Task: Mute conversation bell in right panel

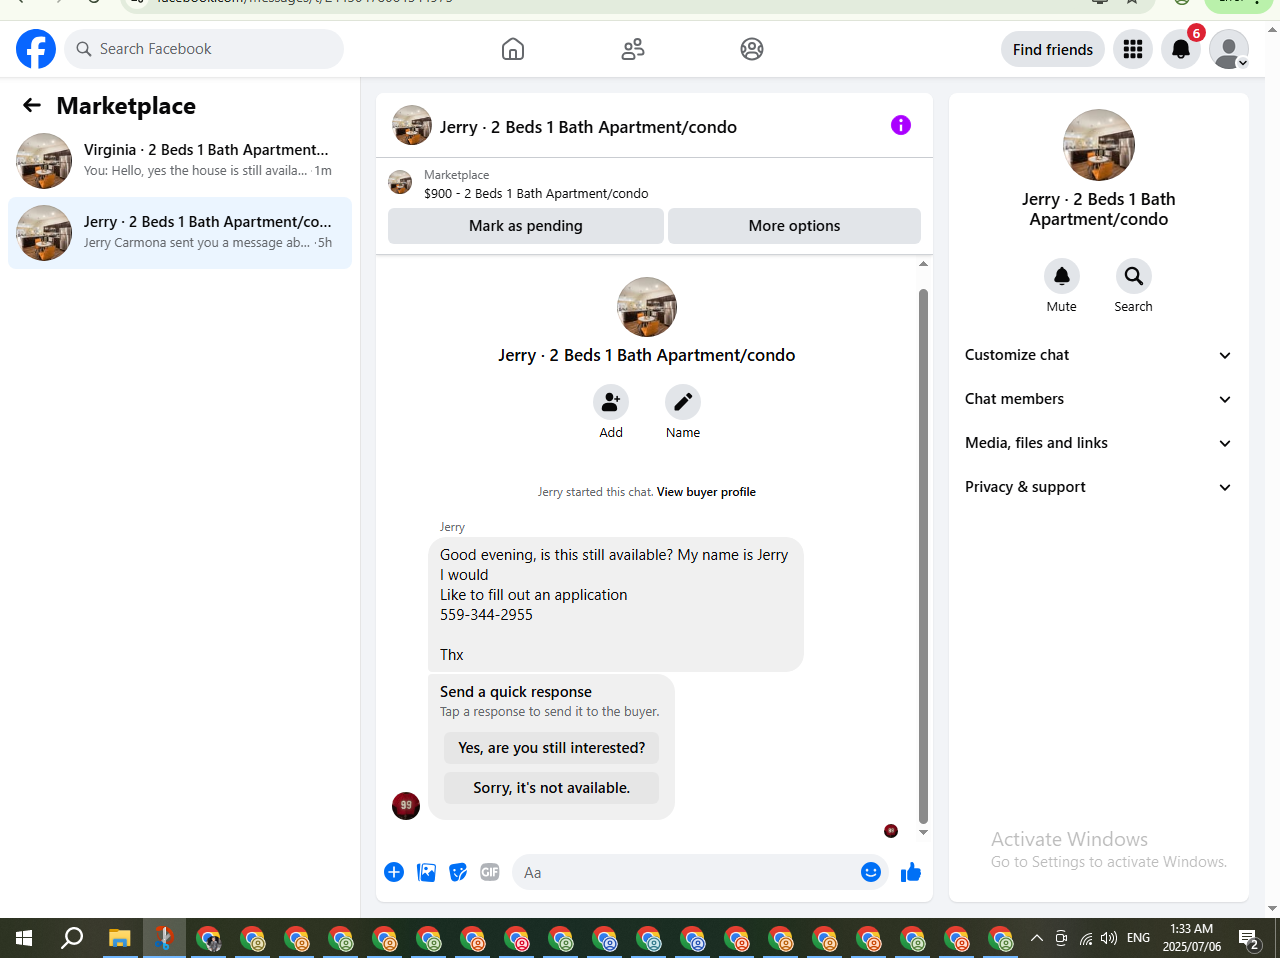Action: point(1062,276)
